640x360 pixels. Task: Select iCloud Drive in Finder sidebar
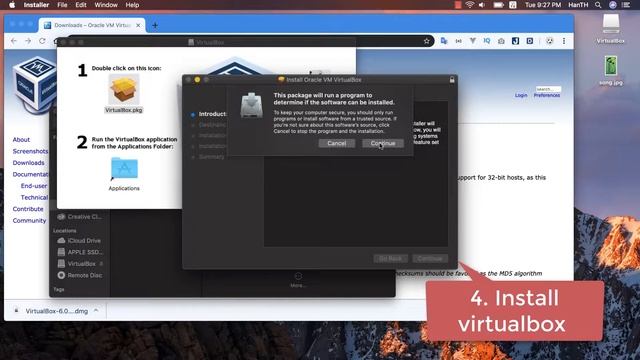(80, 240)
